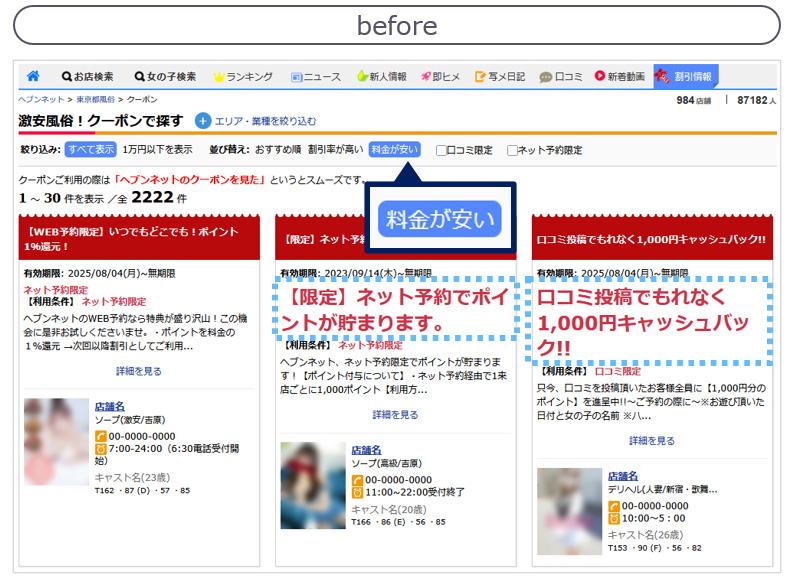The height and width of the screenshot is (584, 794).
Task: Open ランキング in the nav bar
Action: click(243, 76)
